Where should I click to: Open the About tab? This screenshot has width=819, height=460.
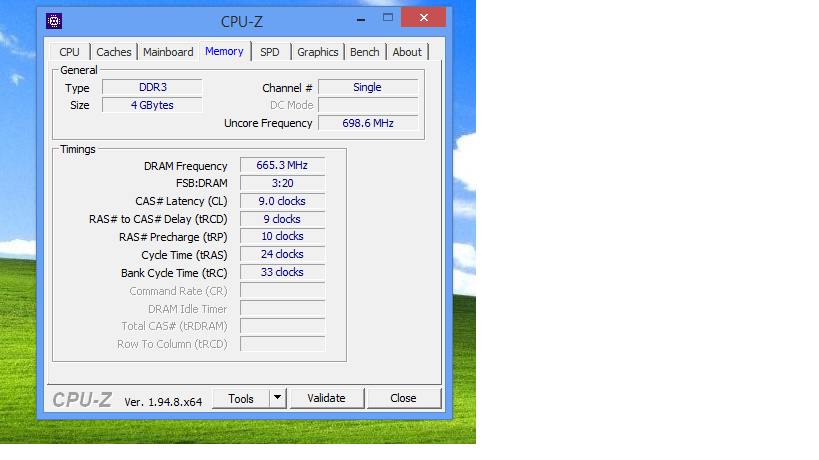pos(407,52)
